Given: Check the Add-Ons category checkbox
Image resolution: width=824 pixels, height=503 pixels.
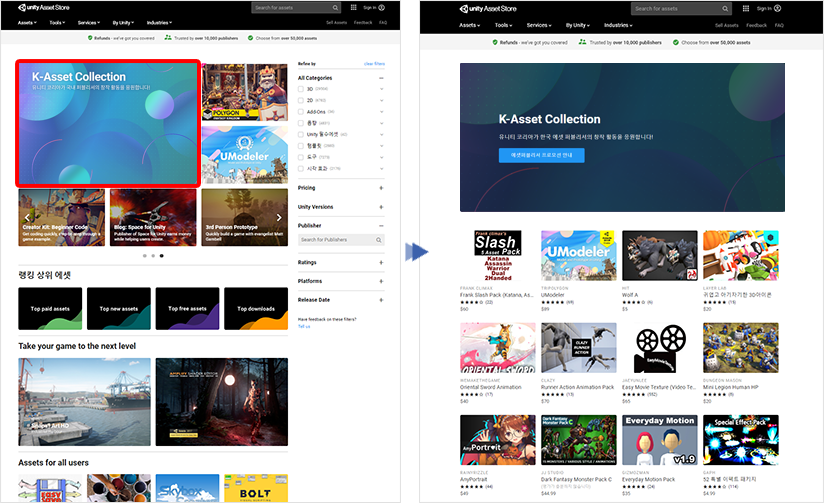Looking at the screenshot, I should click(x=301, y=111).
